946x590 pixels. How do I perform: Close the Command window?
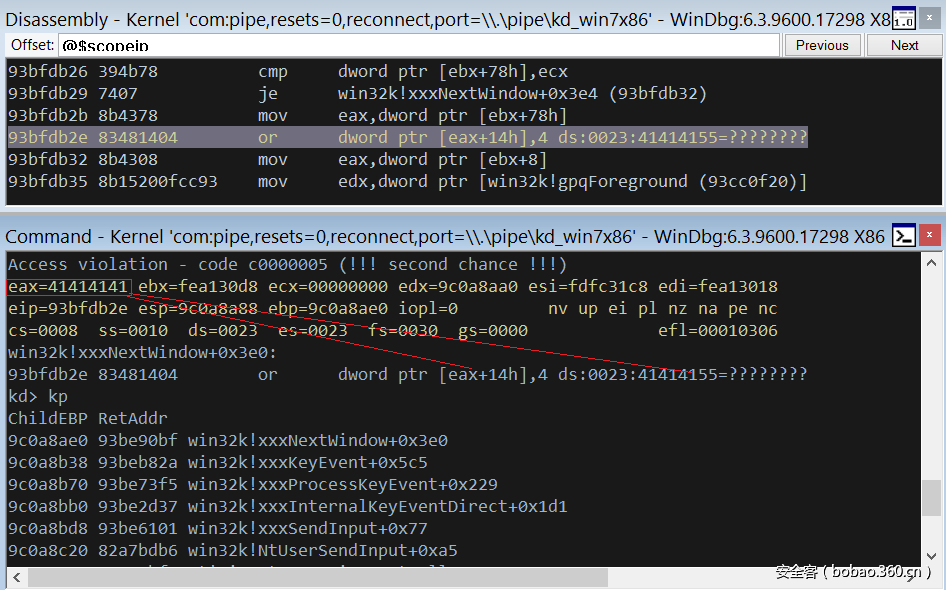930,236
